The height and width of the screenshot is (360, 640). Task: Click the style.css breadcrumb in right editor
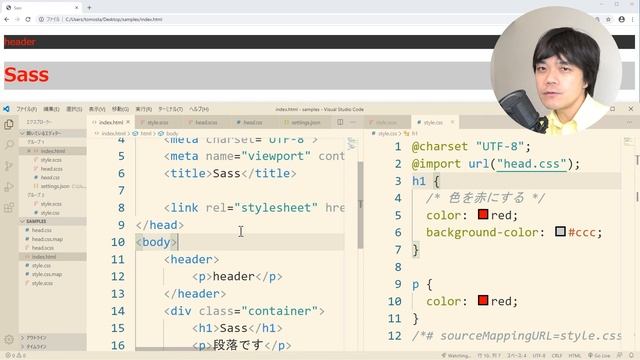coord(384,133)
